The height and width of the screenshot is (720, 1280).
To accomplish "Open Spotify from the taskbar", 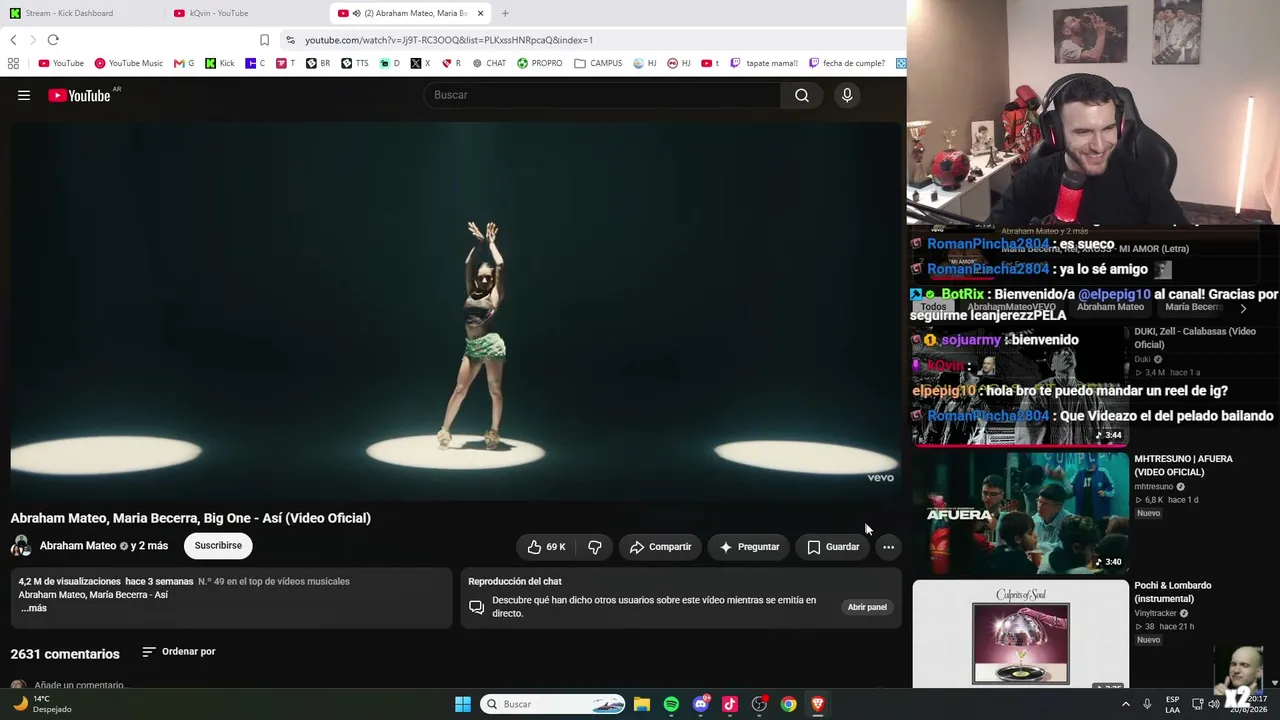I will pos(671,704).
